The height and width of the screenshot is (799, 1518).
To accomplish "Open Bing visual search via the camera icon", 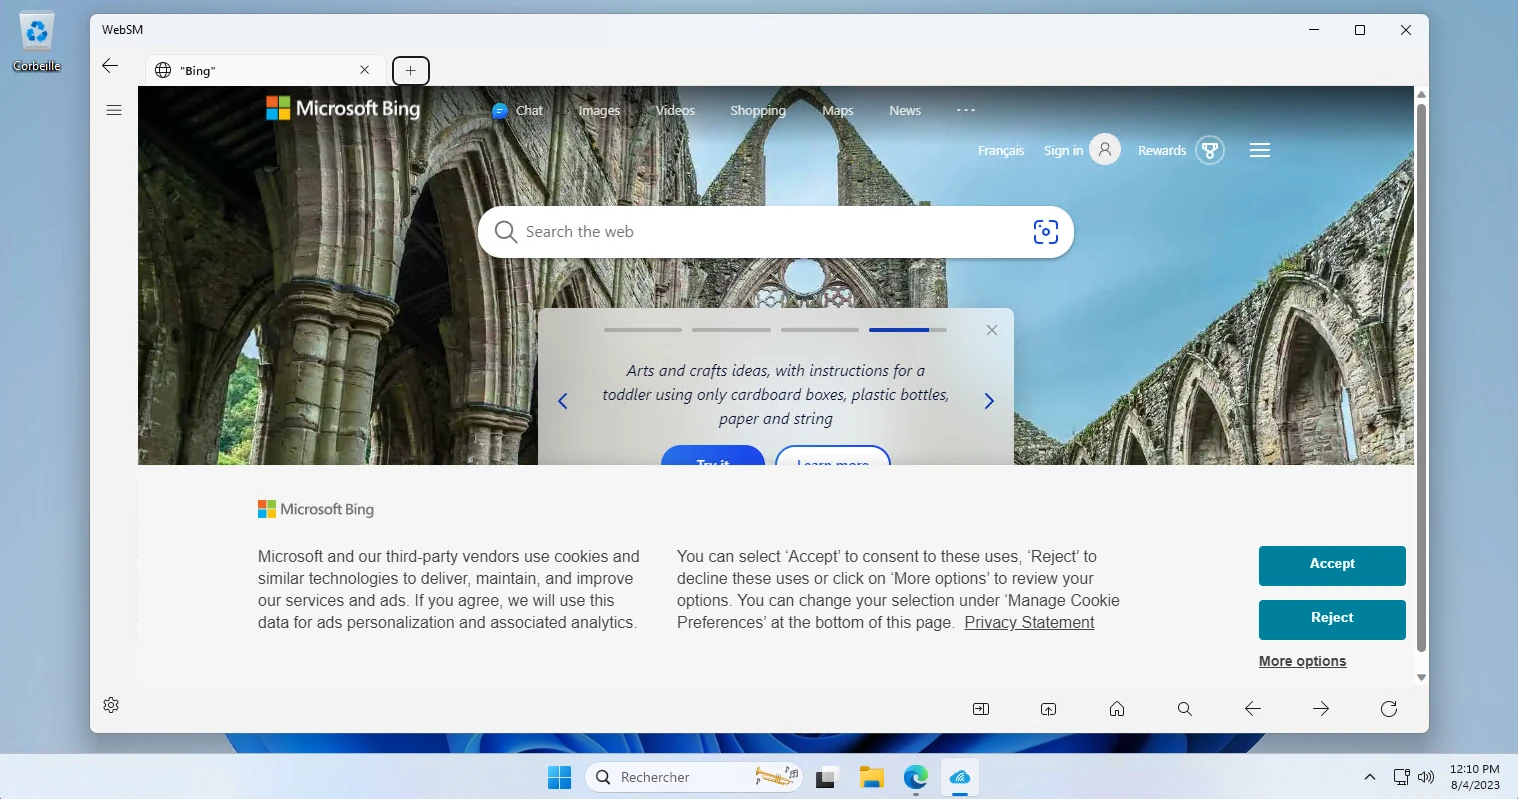I will coord(1046,231).
